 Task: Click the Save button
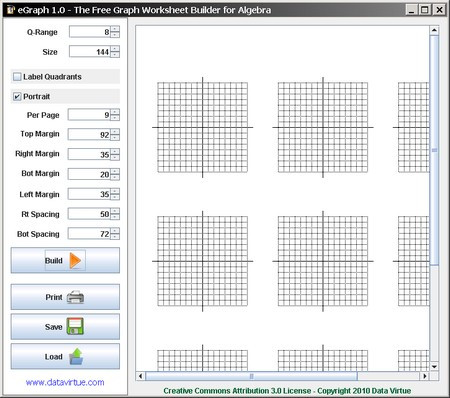[x=65, y=327]
